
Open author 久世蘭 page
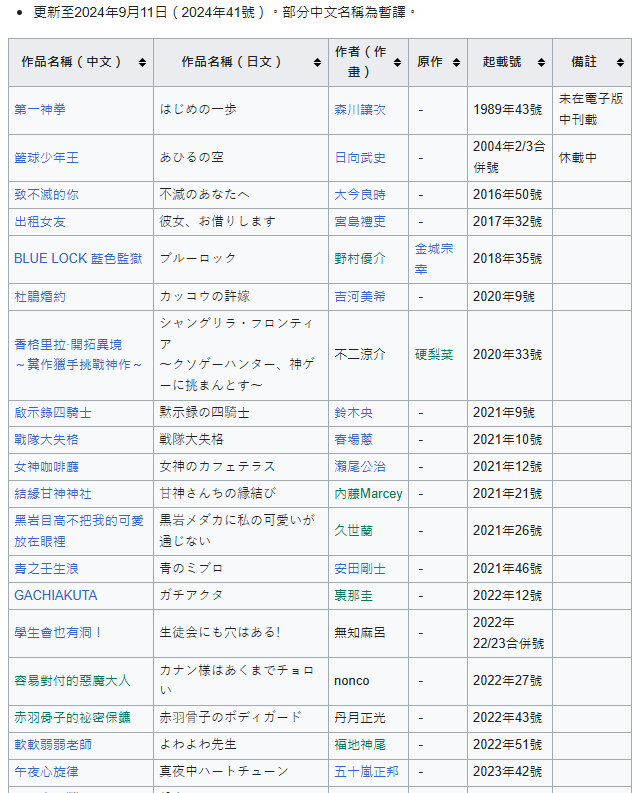353,531
